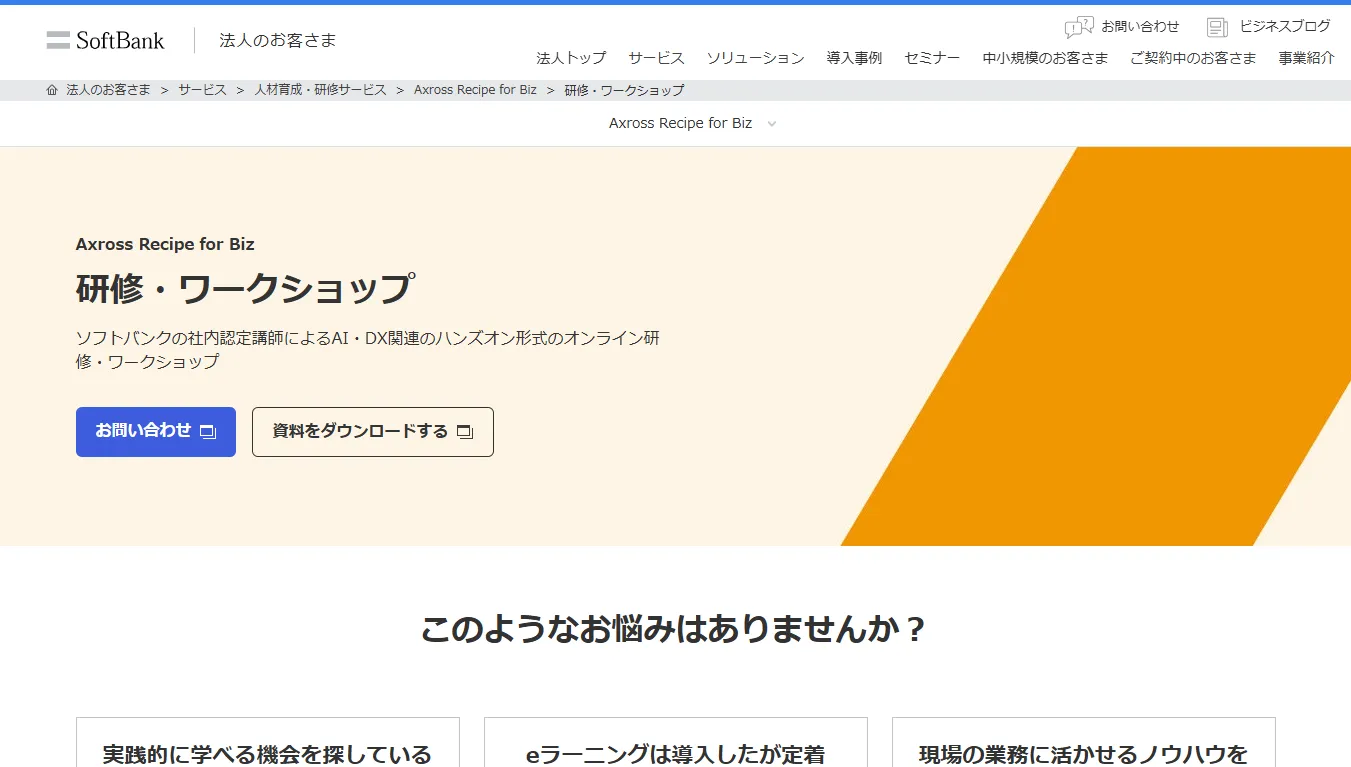Viewport: 1351px width, 767px height.
Task: Click the external-link icon on the blue お問い合わせ button
Action: 207,431
